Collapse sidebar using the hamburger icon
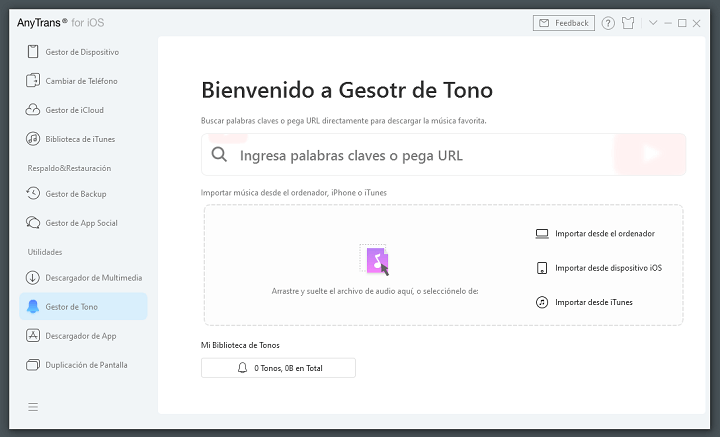Image resolution: width=720 pixels, height=437 pixels. [x=33, y=407]
